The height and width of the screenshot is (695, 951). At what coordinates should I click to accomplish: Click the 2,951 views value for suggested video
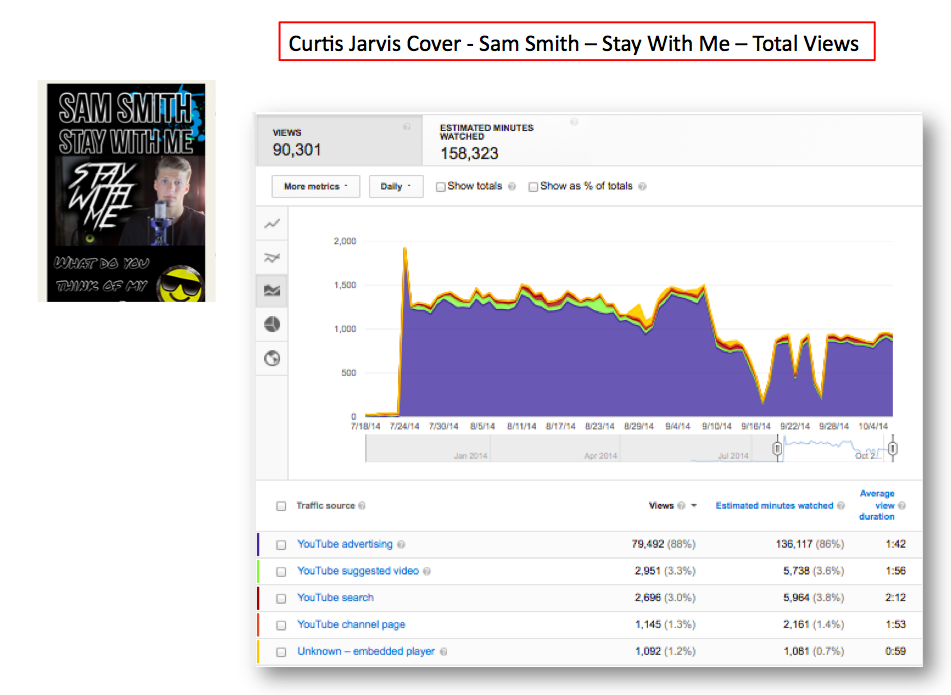(648, 571)
